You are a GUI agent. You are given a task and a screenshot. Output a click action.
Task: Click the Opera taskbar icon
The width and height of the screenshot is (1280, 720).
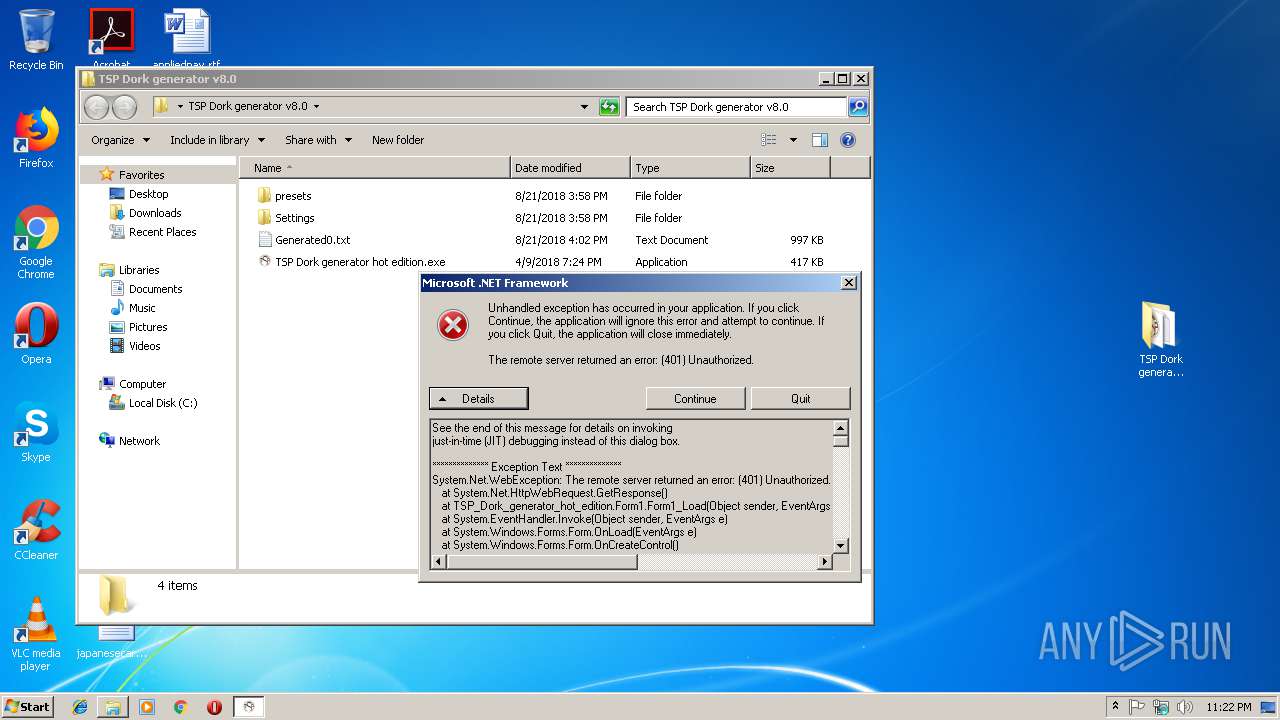point(214,707)
